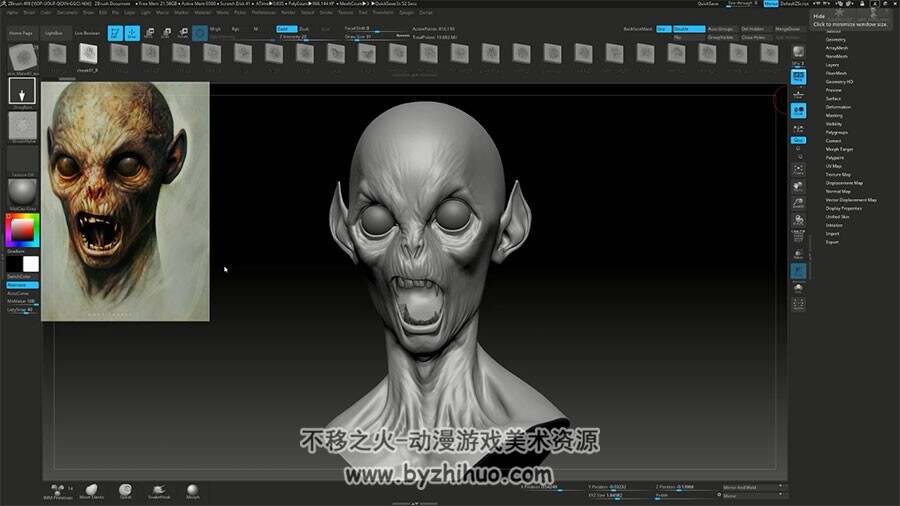Viewport: 900px width, 506px height.
Task: Select the Rotate transform icon in top shelf
Action: [183, 33]
